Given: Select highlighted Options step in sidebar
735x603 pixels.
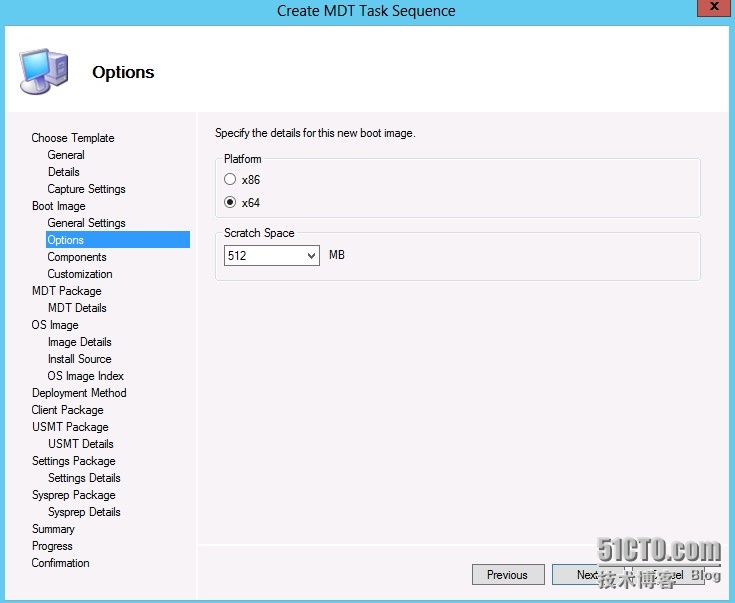Looking at the screenshot, I should tap(118, 240).
